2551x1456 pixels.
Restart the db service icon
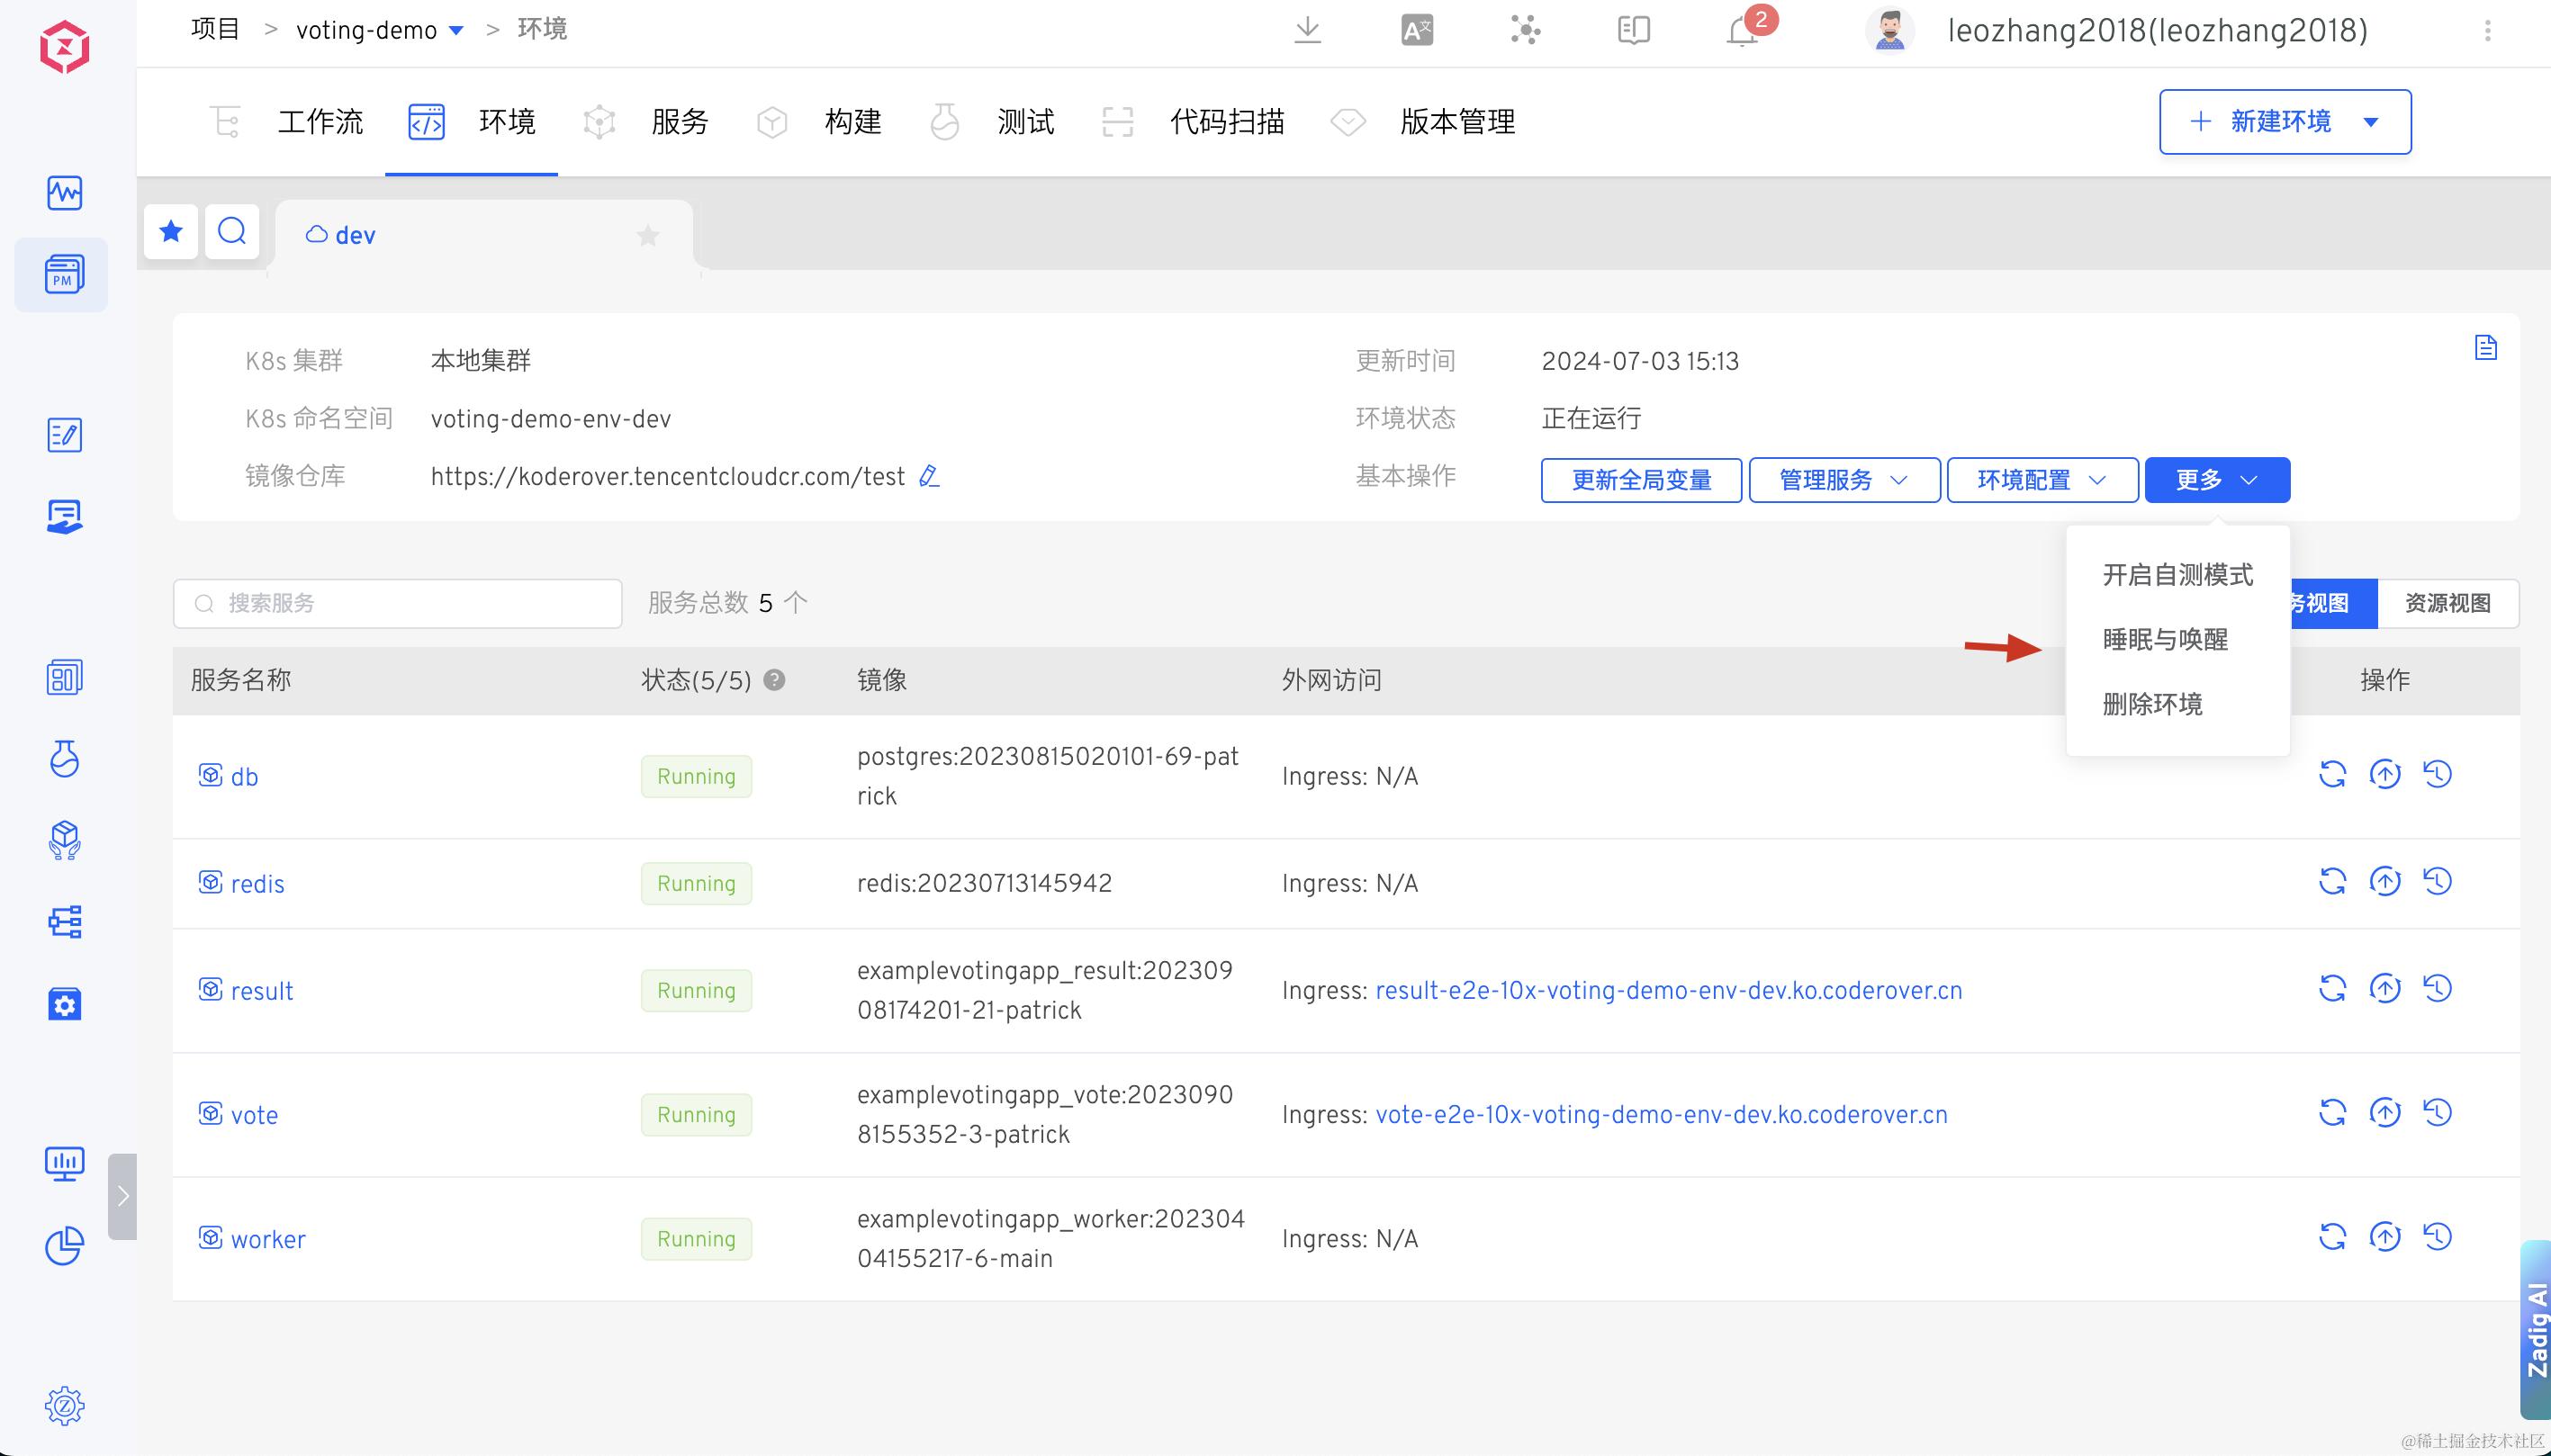pyautogui.click(x=2332, y=774)
